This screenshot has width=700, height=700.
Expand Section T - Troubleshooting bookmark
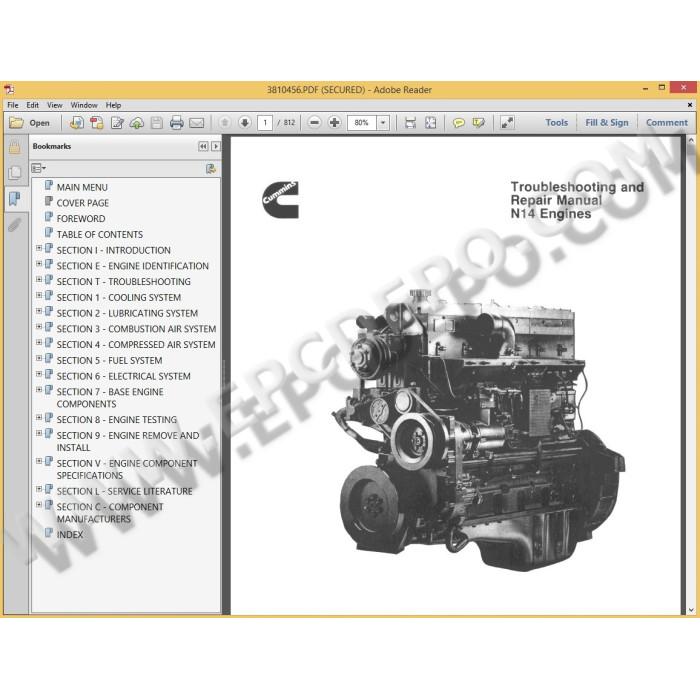click(39, 279)
